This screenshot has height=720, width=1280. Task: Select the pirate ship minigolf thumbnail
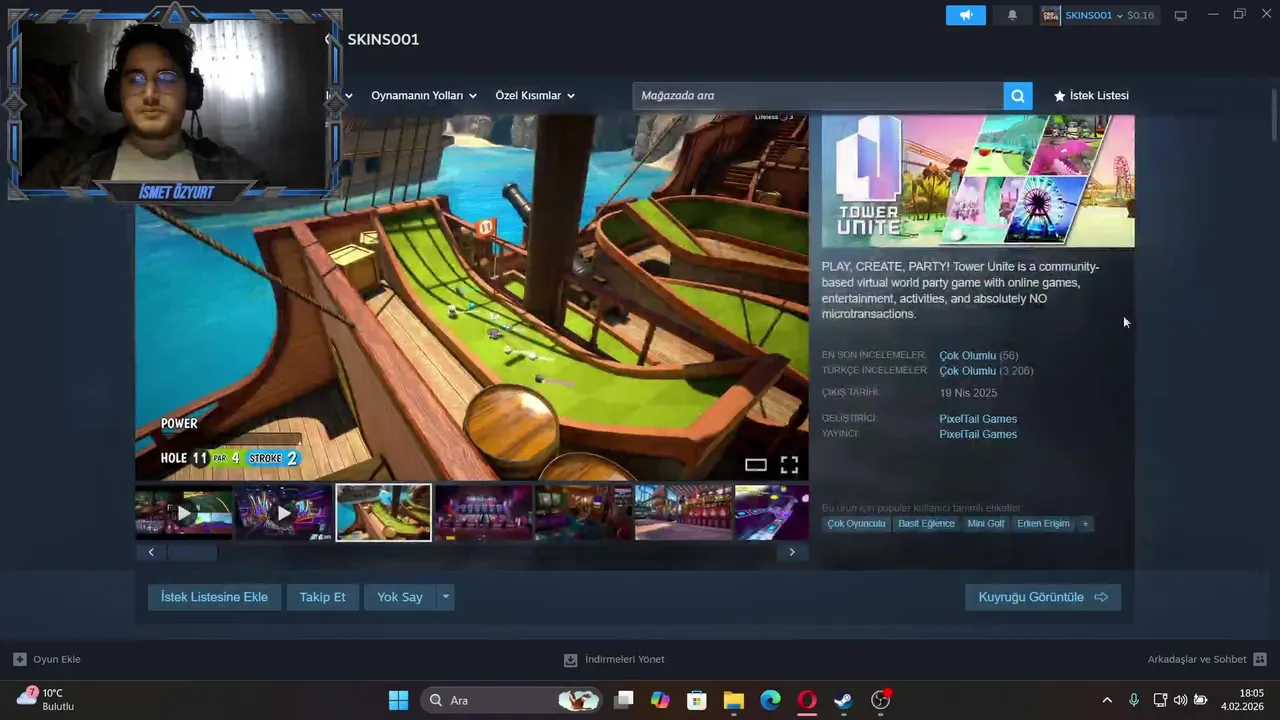[384, 513]
